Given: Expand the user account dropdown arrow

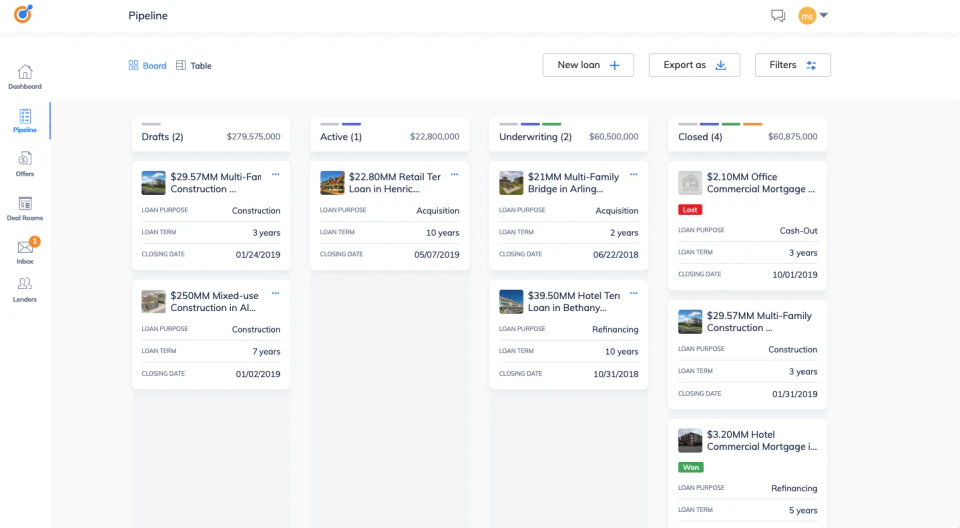Looking at the screenshot, I should pyautogui.click(x=824, y=16).
